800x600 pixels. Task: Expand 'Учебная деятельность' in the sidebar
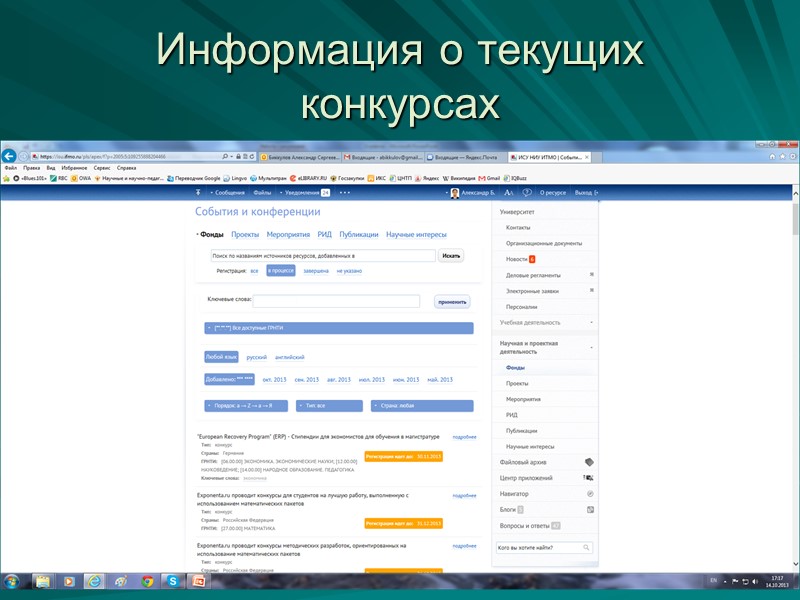tap(530, 322)
